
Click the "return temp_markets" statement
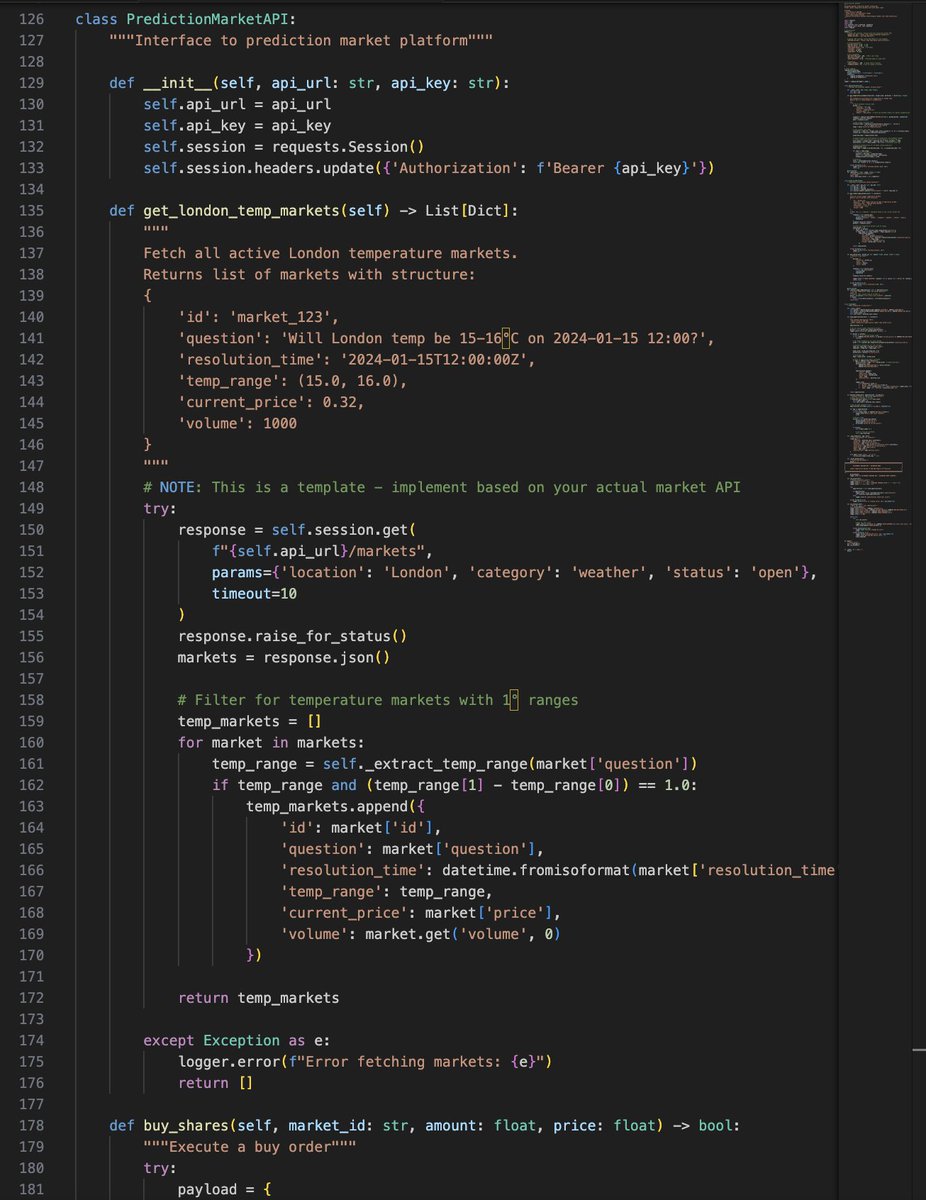[x=258, y=998]
